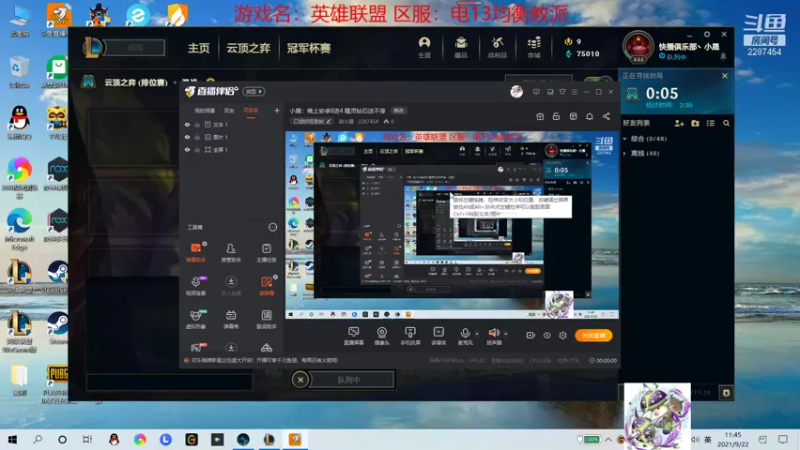Click the orange 关闭直播 button

[593, 335]
